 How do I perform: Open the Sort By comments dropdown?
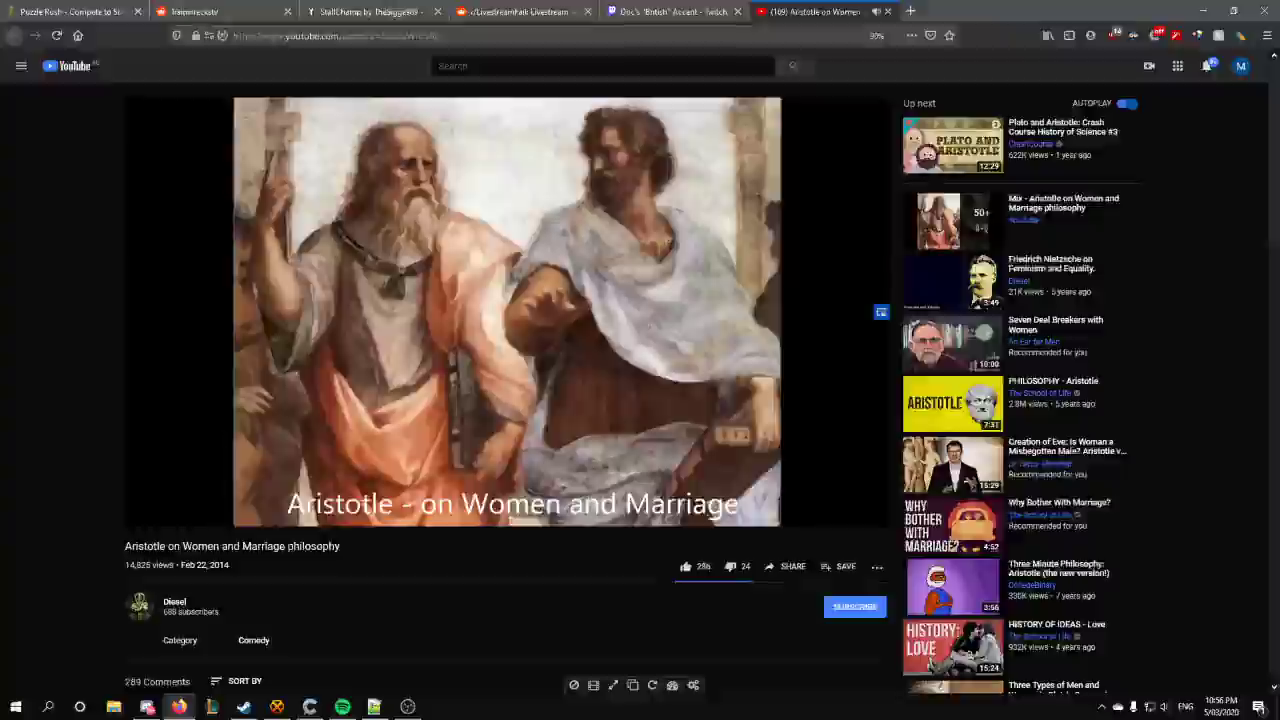[x=236, y=681]
